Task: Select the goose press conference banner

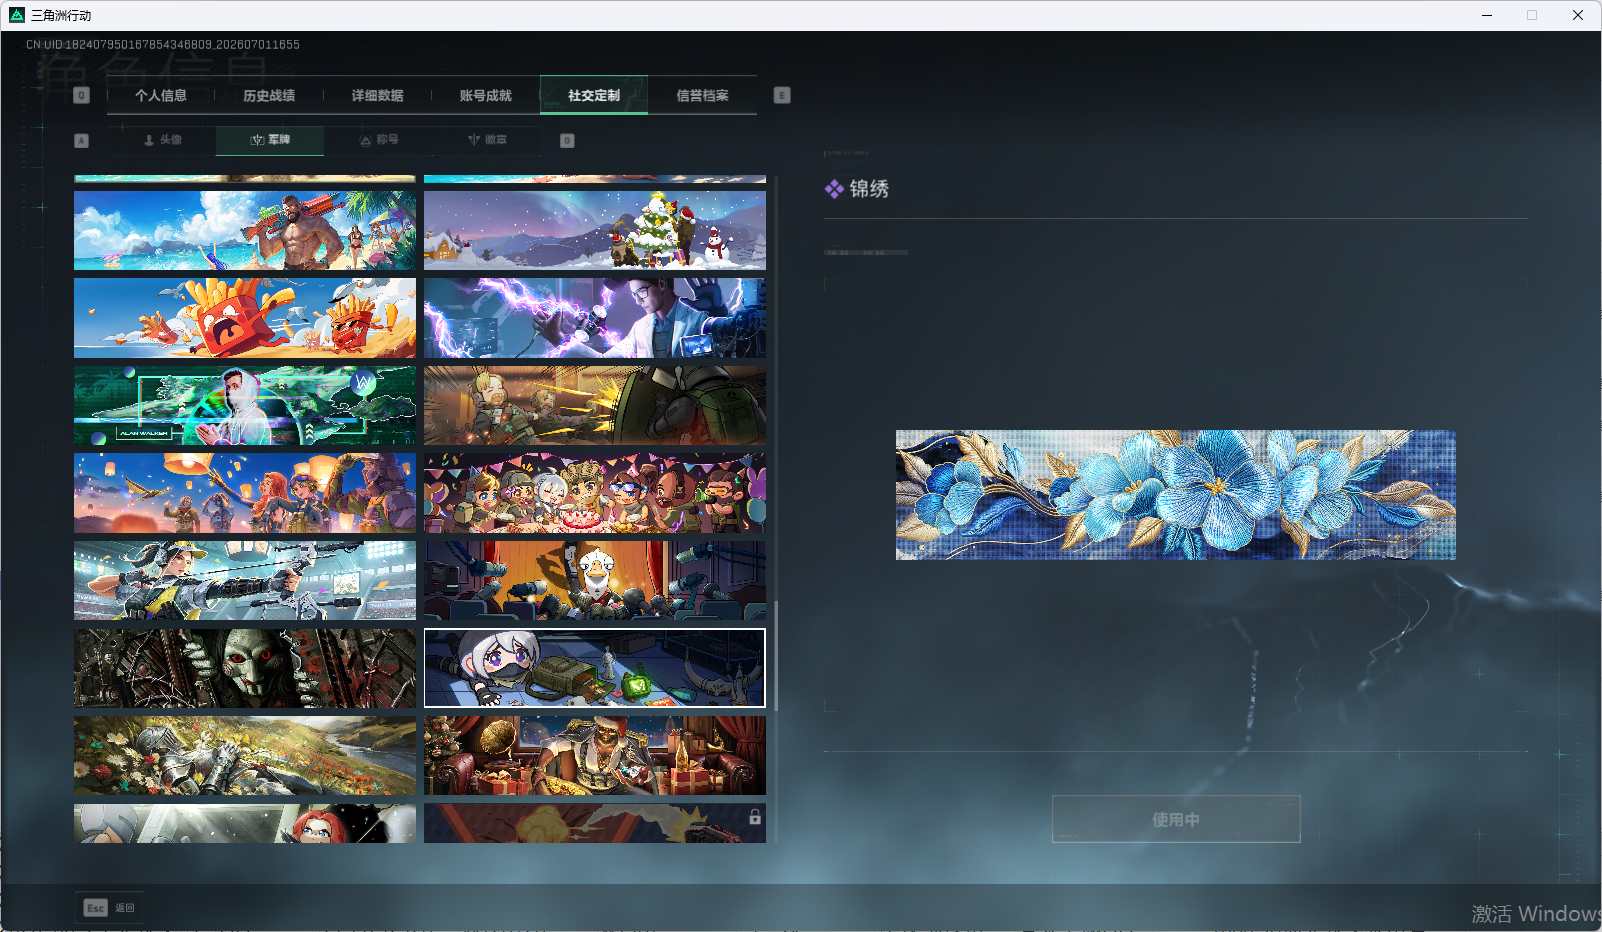Action: [x=595, y=581]
